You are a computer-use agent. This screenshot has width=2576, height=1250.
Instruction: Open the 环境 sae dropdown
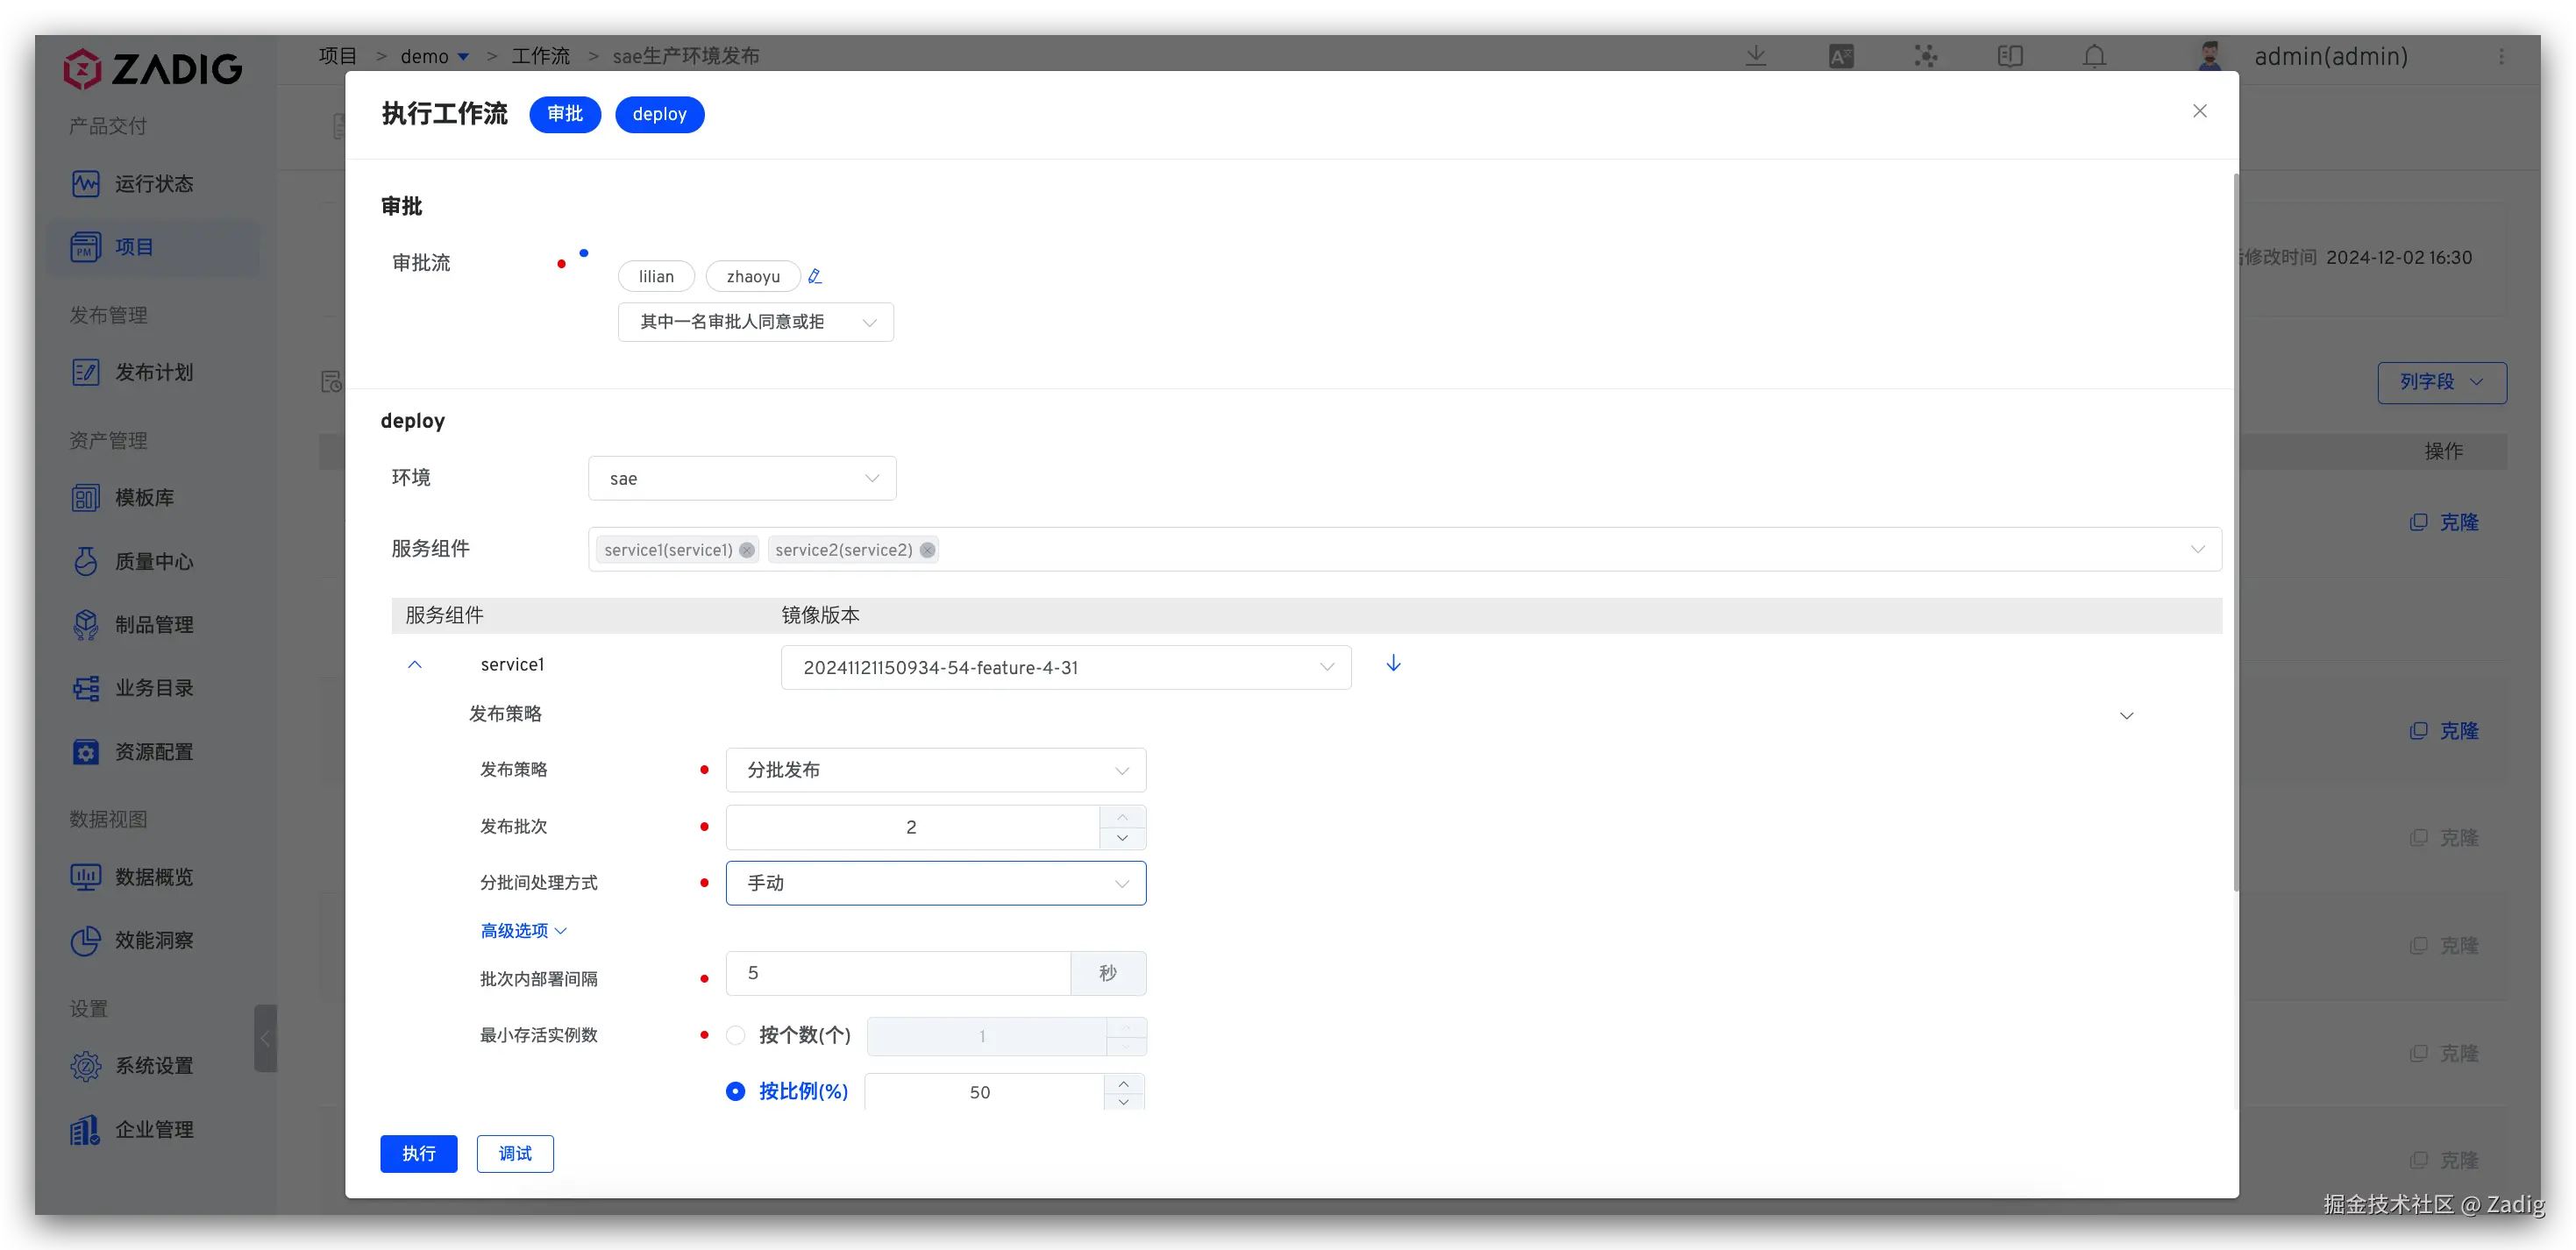742,479
